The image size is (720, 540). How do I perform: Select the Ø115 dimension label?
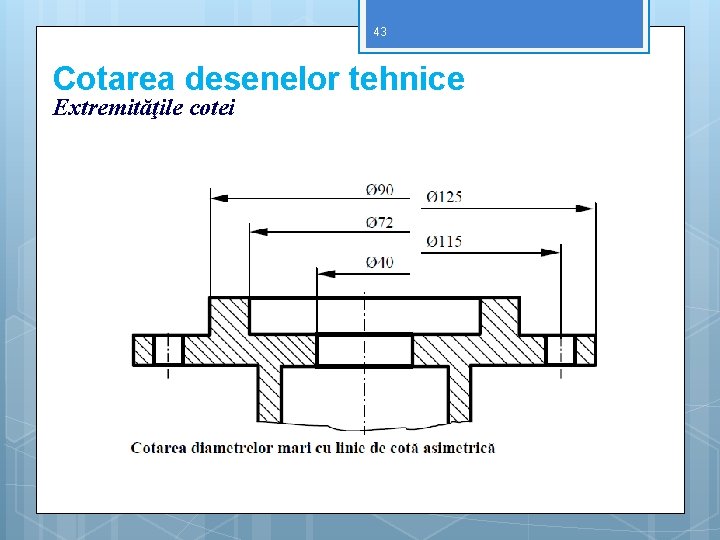[444, 242]
